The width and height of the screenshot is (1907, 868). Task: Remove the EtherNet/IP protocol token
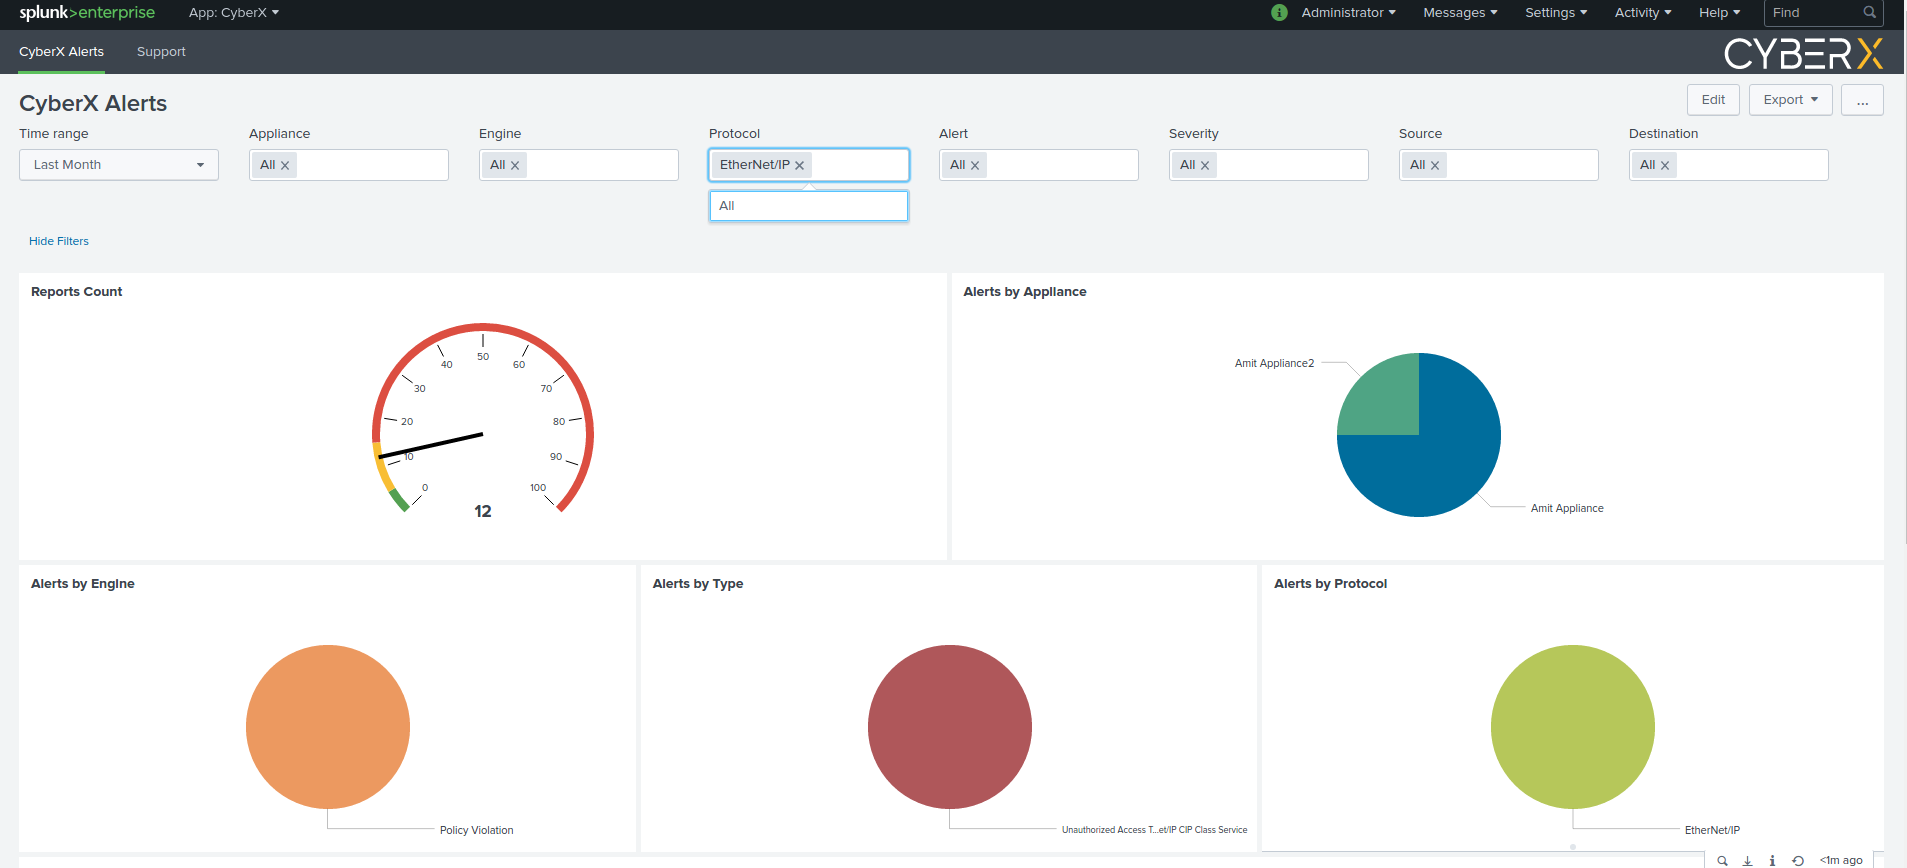pos(800,166)
